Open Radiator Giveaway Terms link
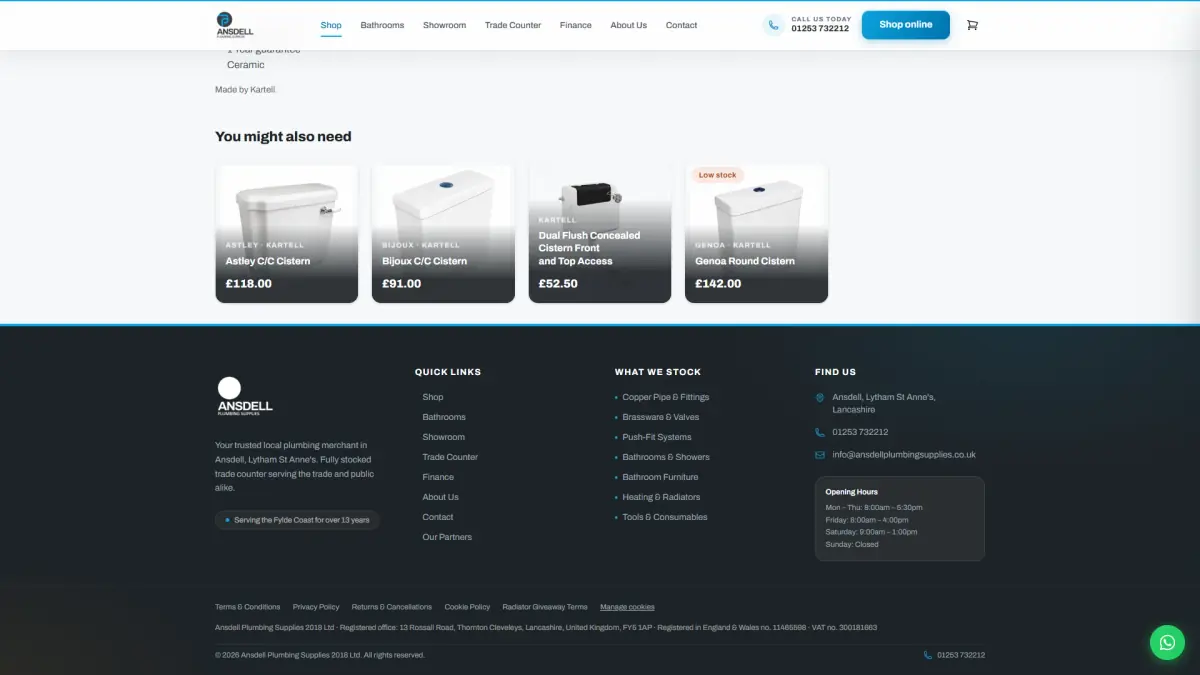 545,607
